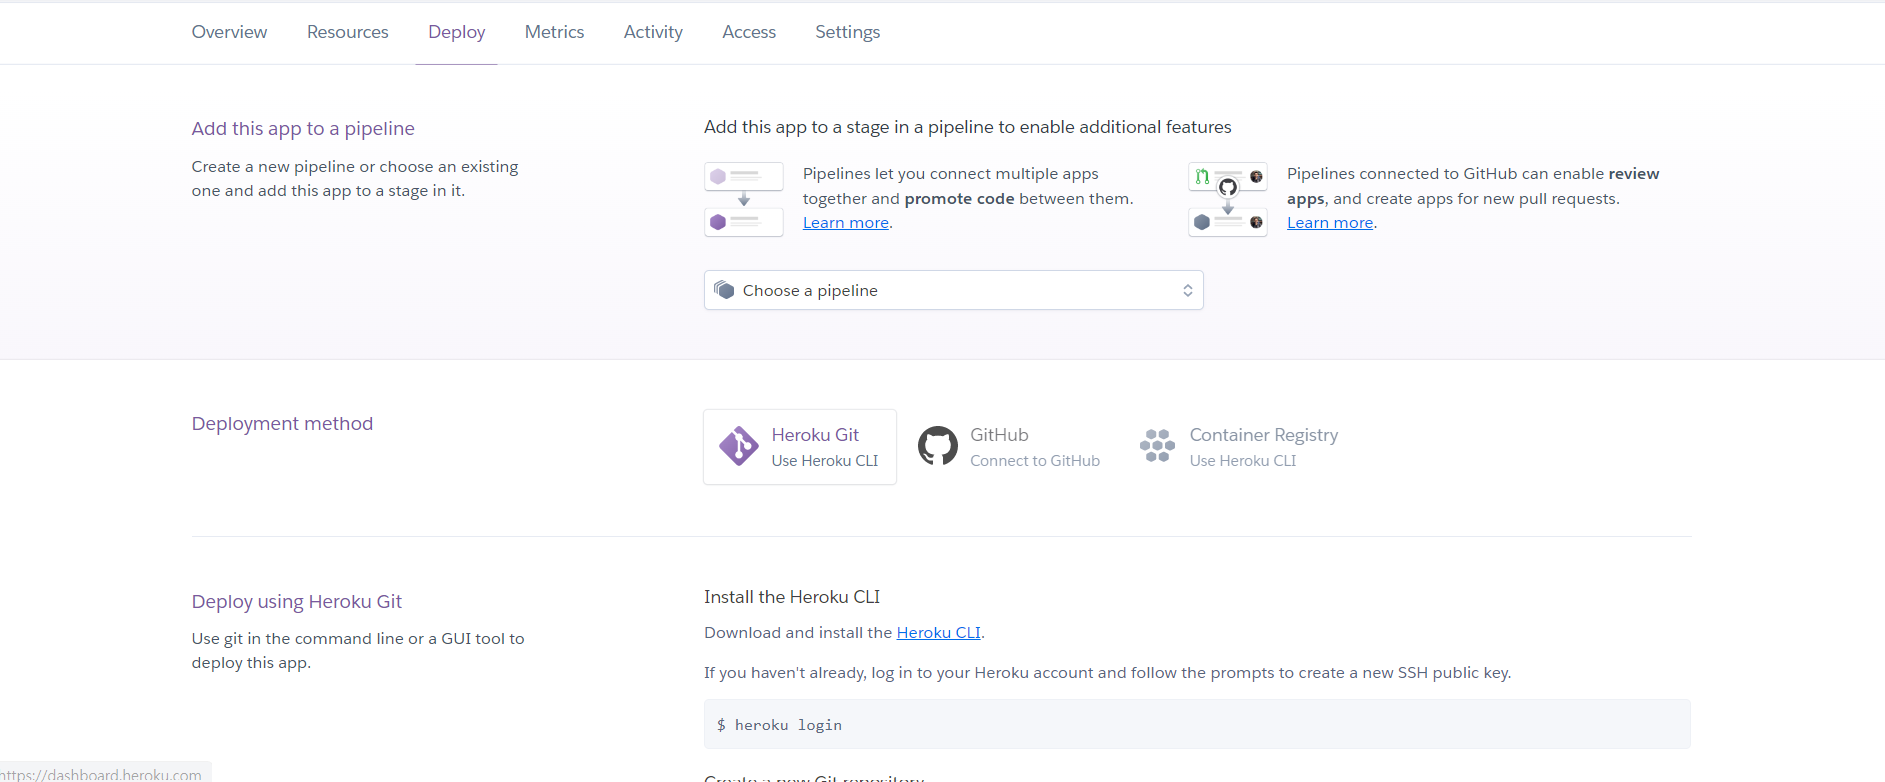Click the Add this app to a pipeline heading
Image resolution: width=1885 pixels, height=782 pixels.
[303, 128]
